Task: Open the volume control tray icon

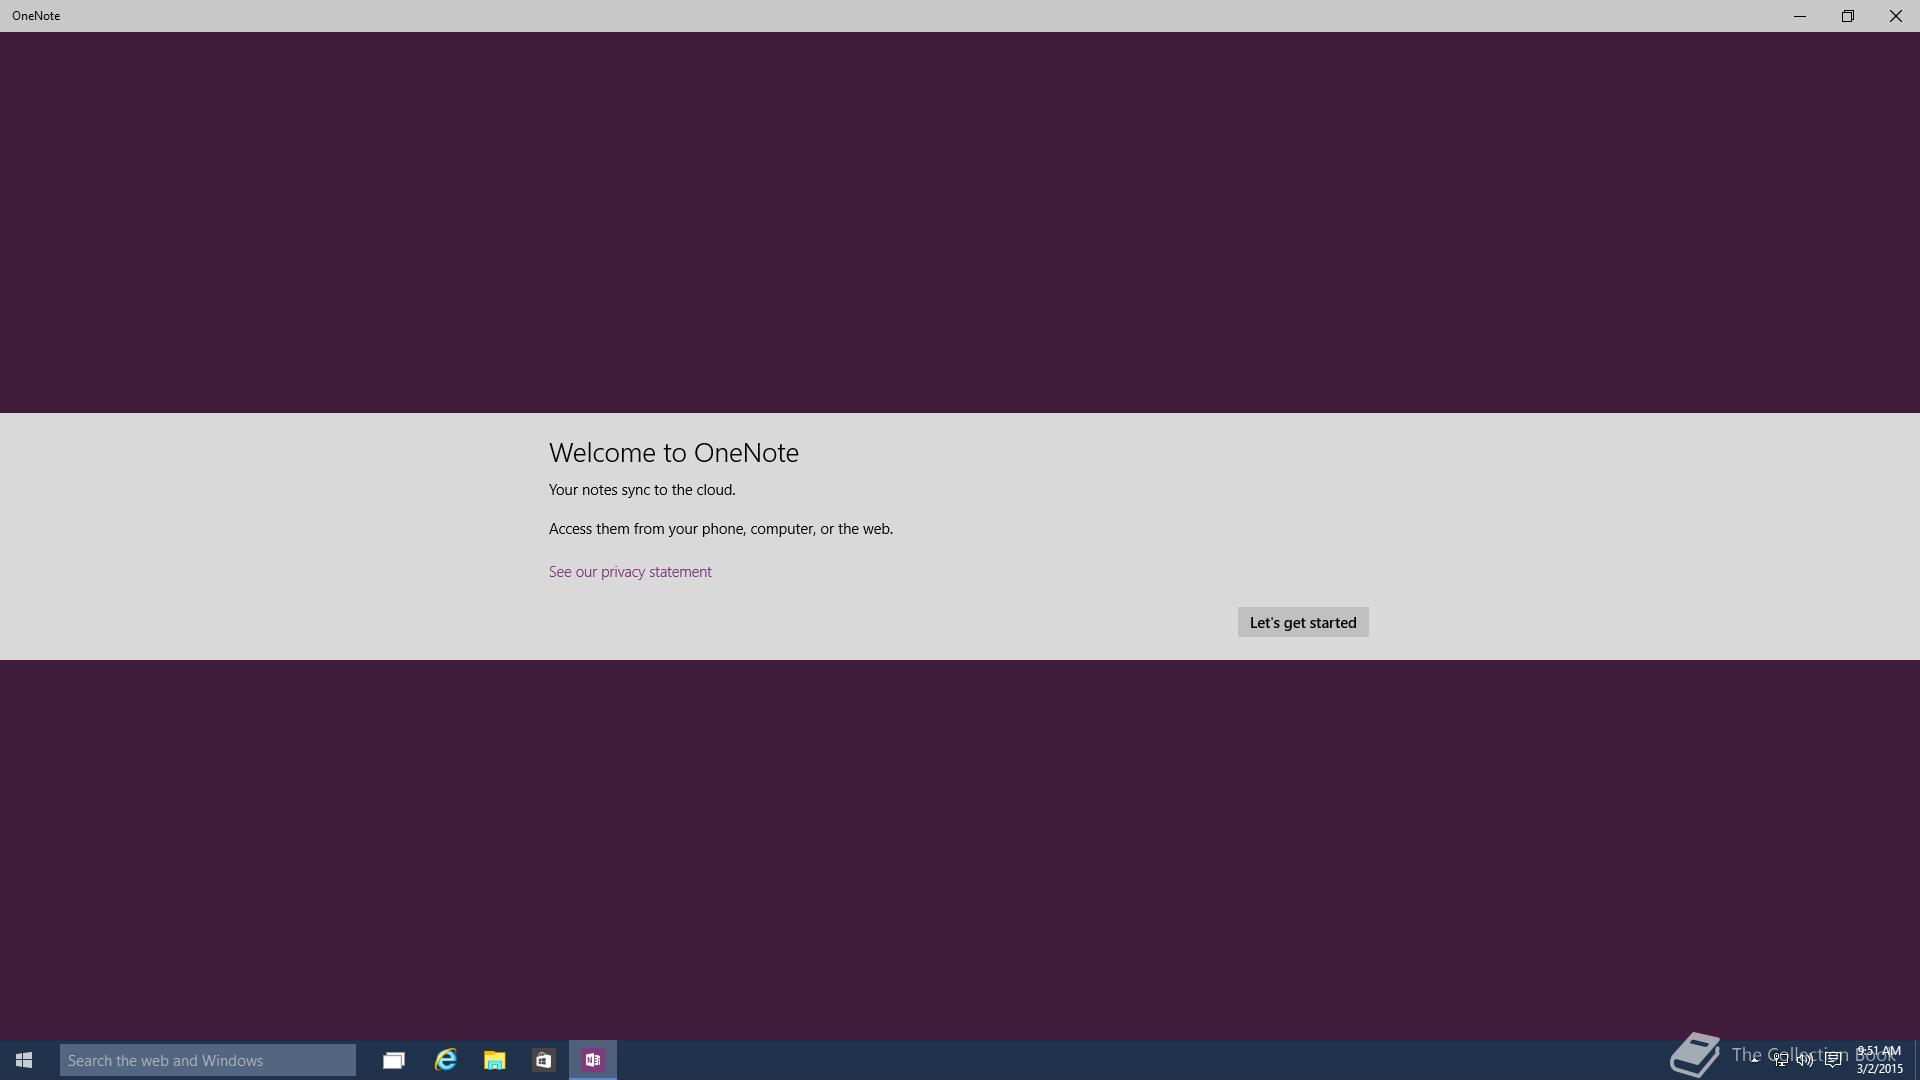Action: [x=1806, y=1060]
